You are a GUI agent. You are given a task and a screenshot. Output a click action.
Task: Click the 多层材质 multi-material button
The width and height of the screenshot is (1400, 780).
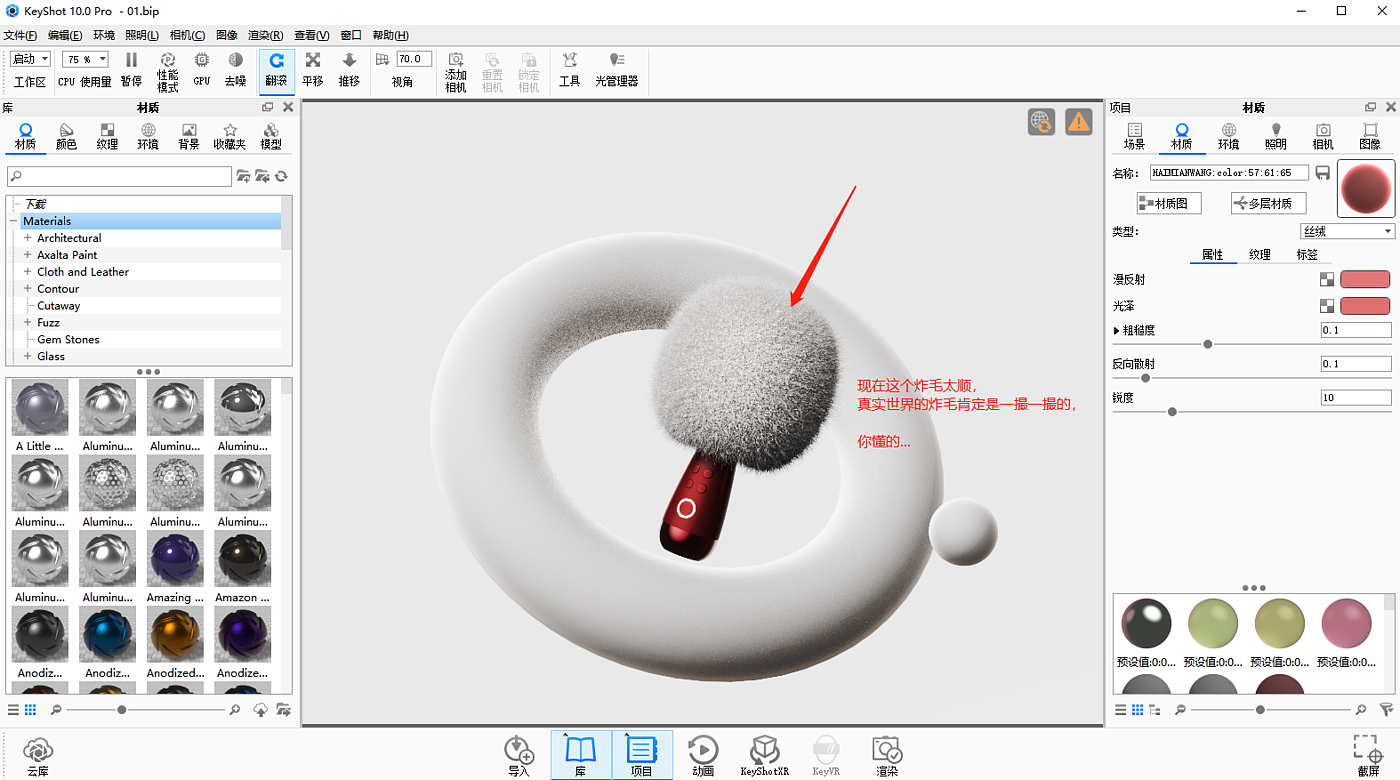(1268, 203)
